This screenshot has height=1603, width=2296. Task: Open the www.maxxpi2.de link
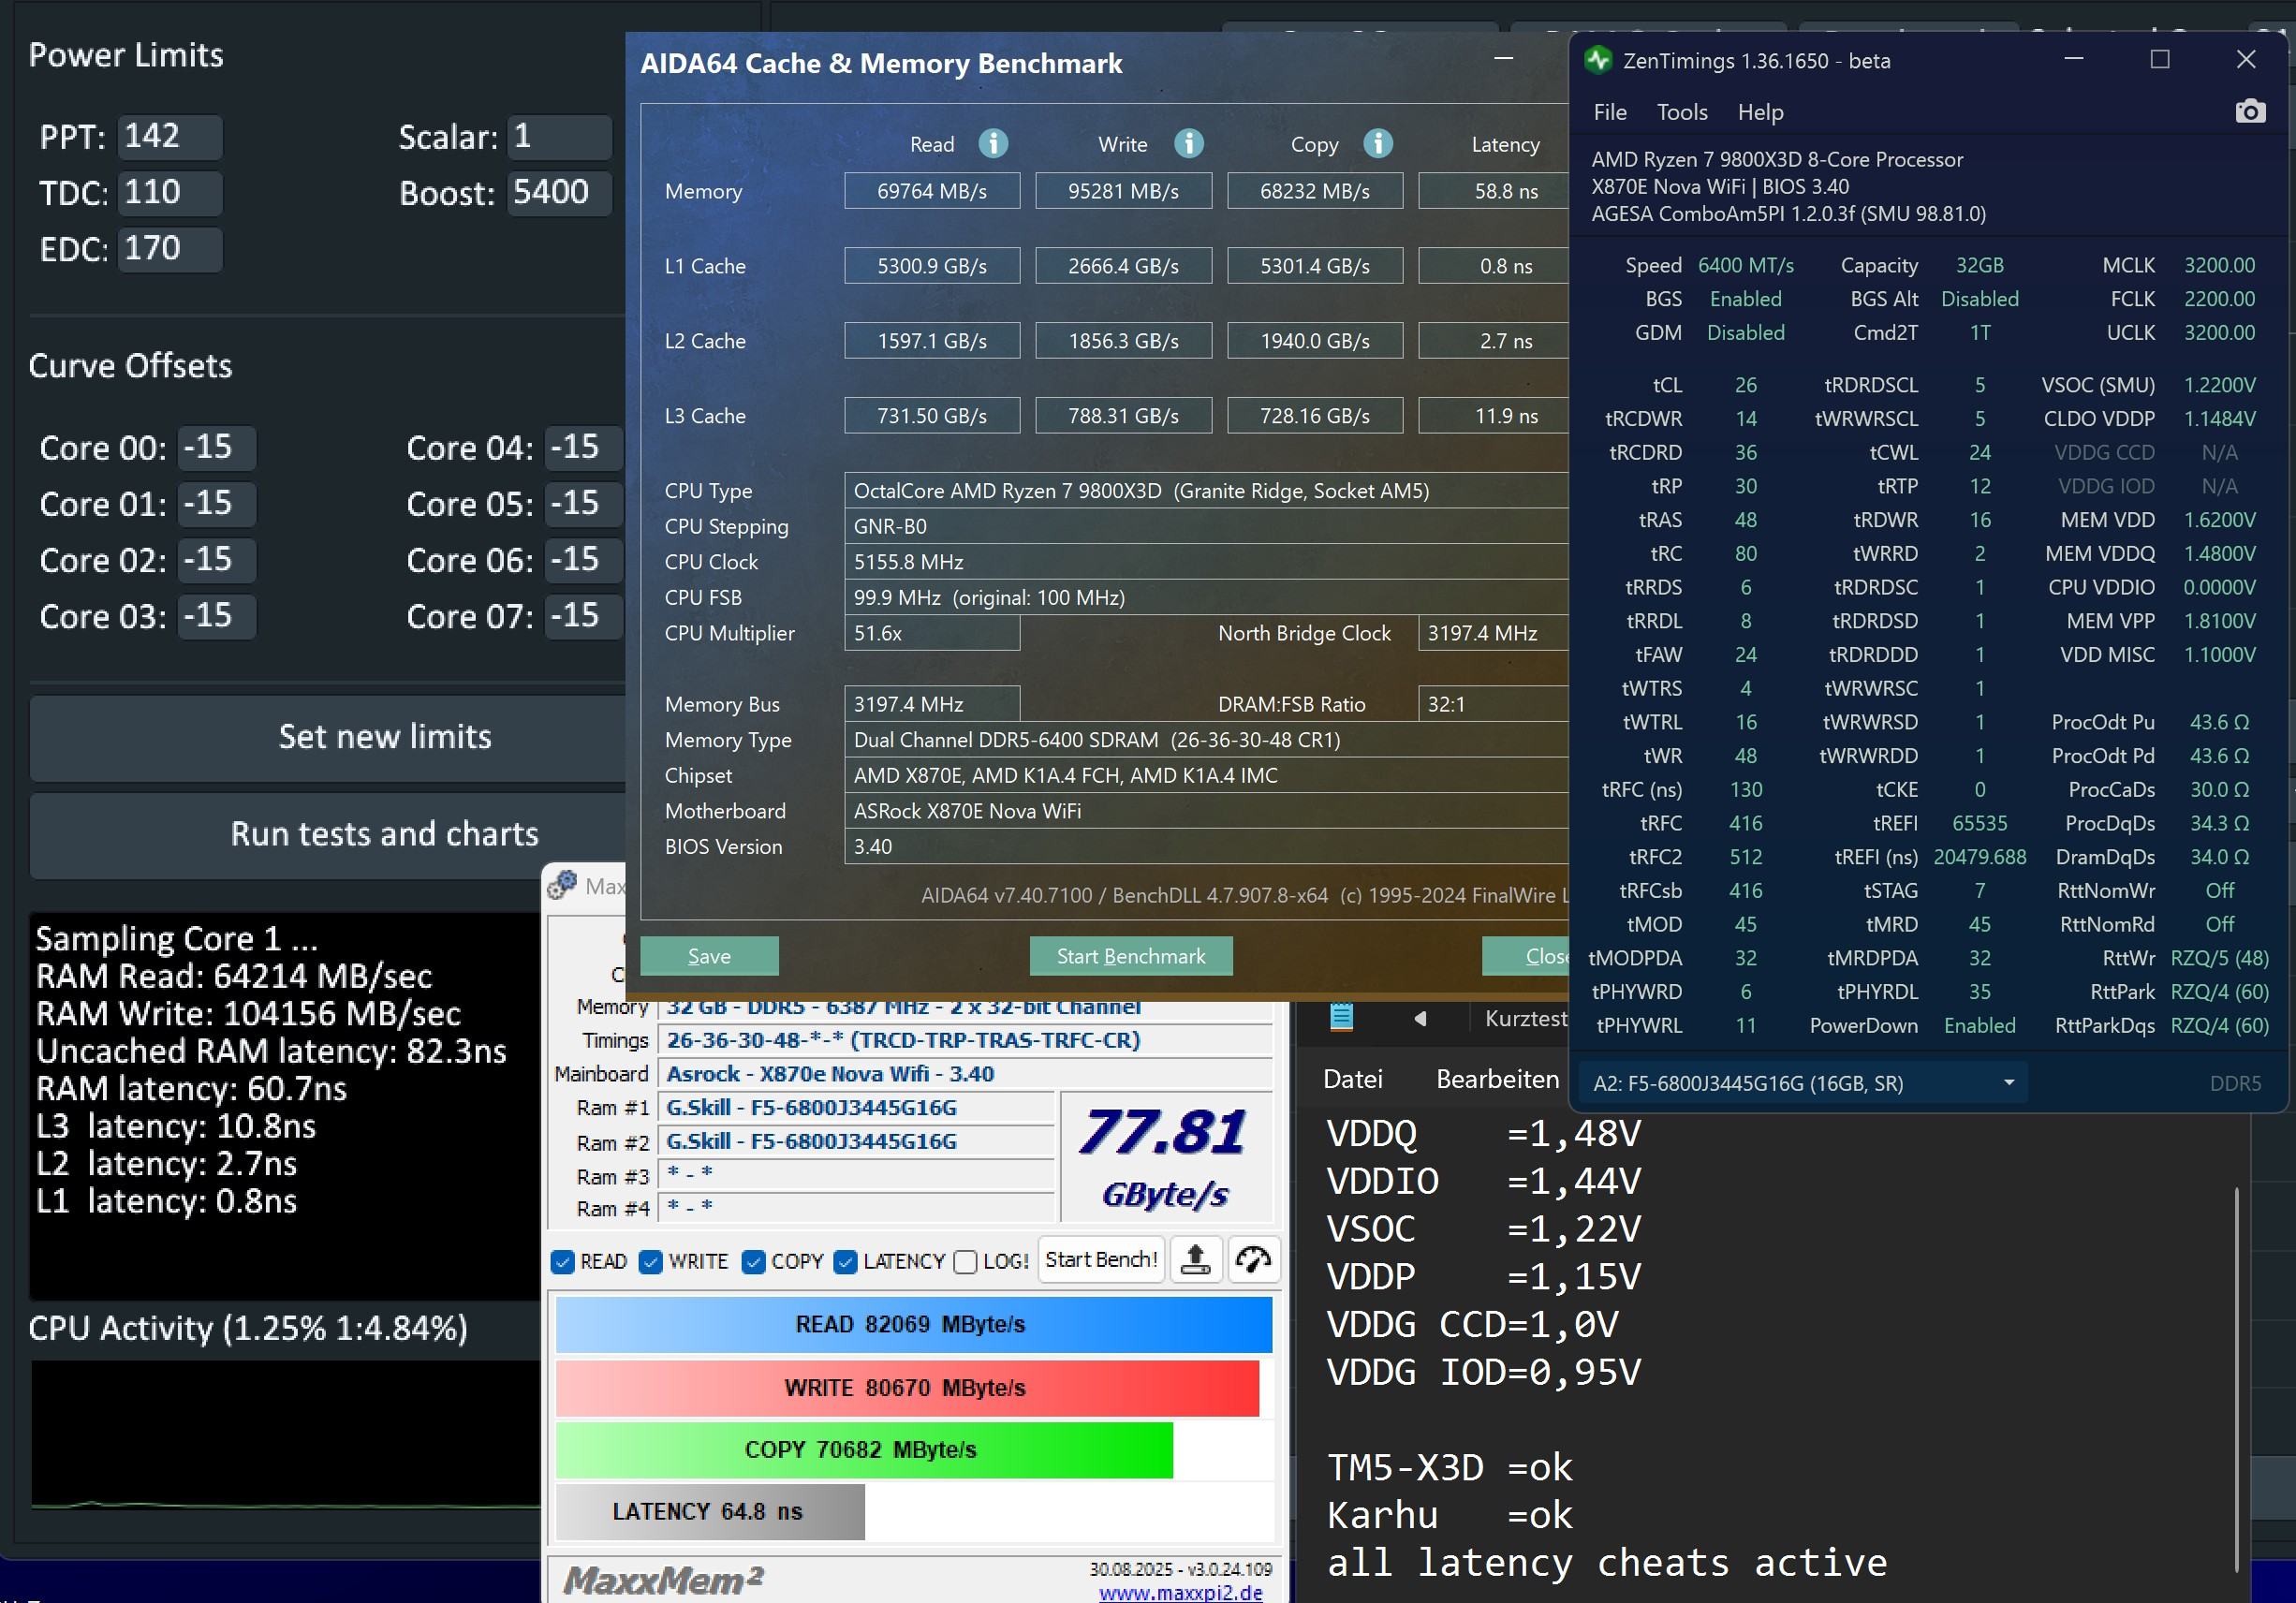tap(1180, 1592)
